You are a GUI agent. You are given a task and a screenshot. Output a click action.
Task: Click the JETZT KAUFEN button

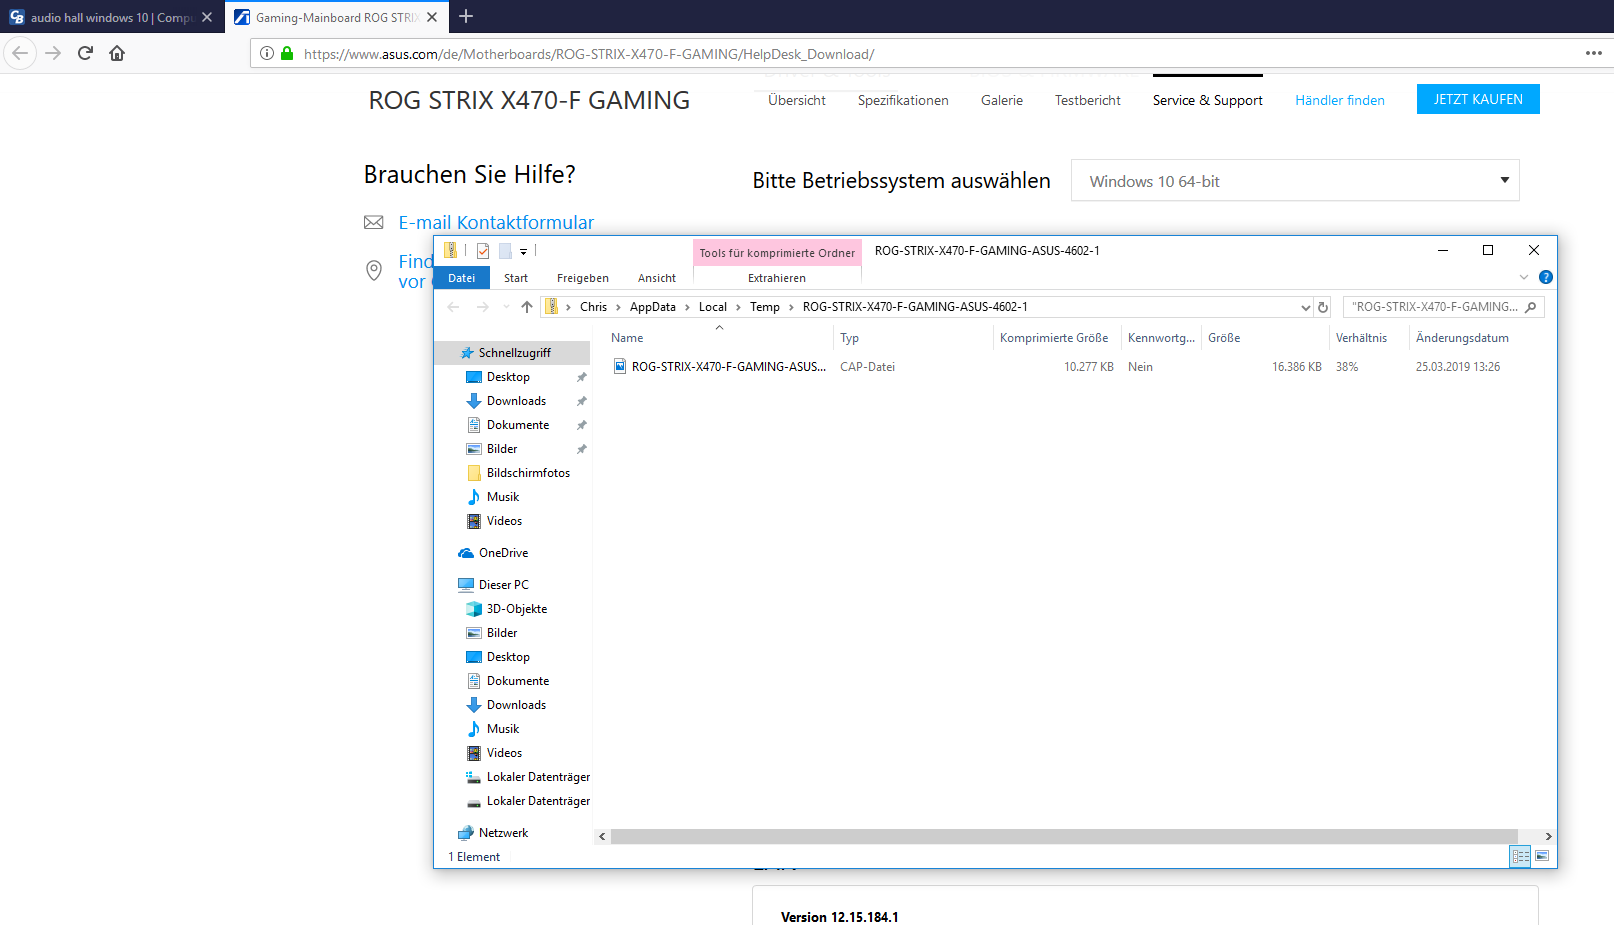1478,99
